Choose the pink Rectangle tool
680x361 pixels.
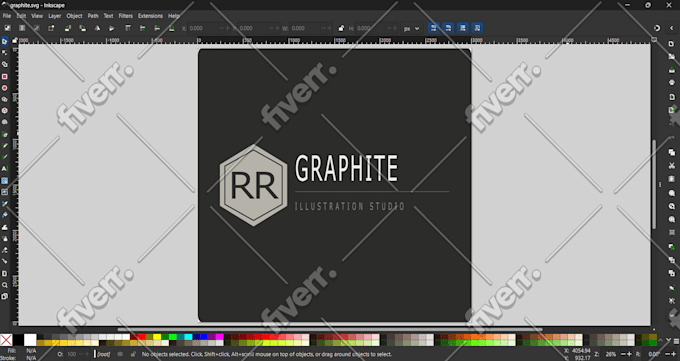4,76
